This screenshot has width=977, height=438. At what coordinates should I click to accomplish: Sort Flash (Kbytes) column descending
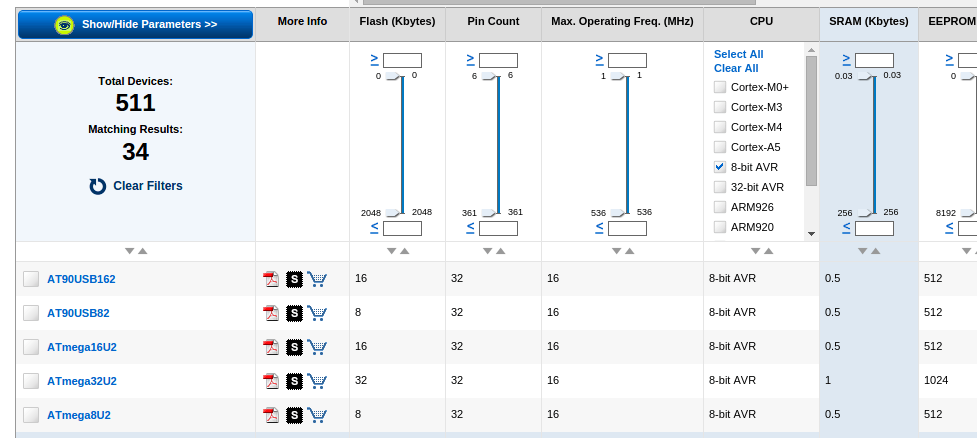click(391, 251)
